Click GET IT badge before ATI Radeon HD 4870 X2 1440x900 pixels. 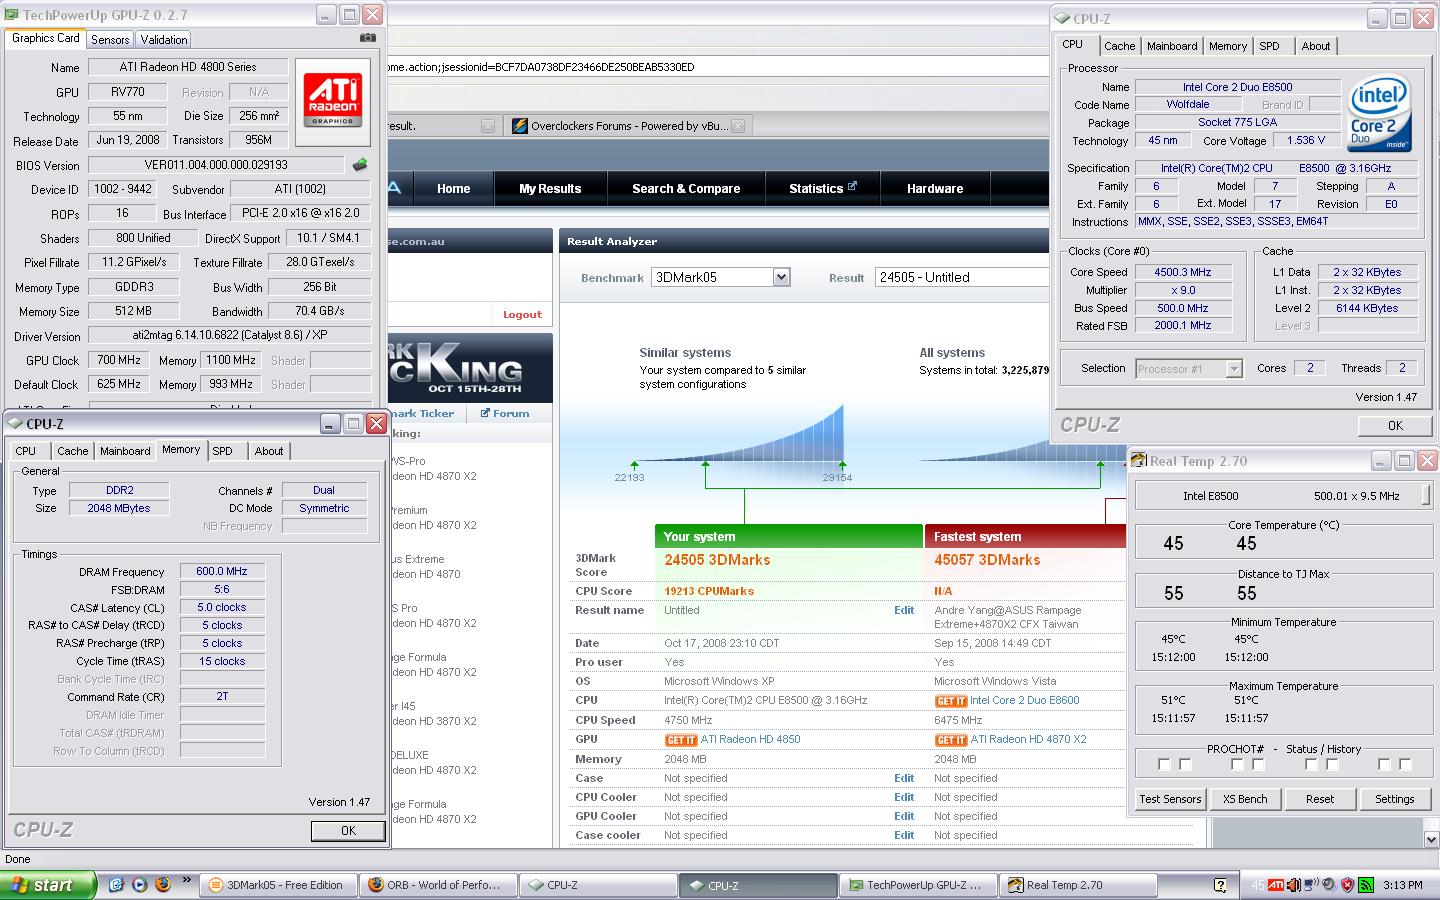[x=951, y=740]
